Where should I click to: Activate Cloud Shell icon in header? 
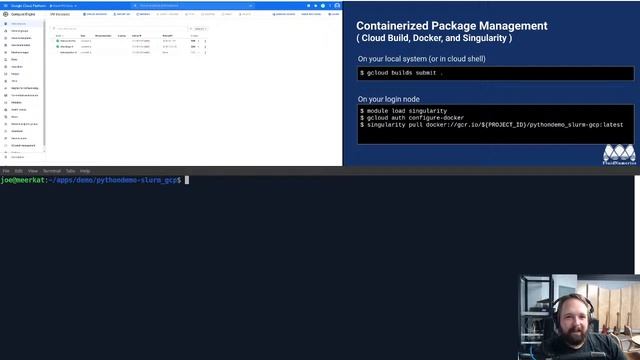(309, 6)
